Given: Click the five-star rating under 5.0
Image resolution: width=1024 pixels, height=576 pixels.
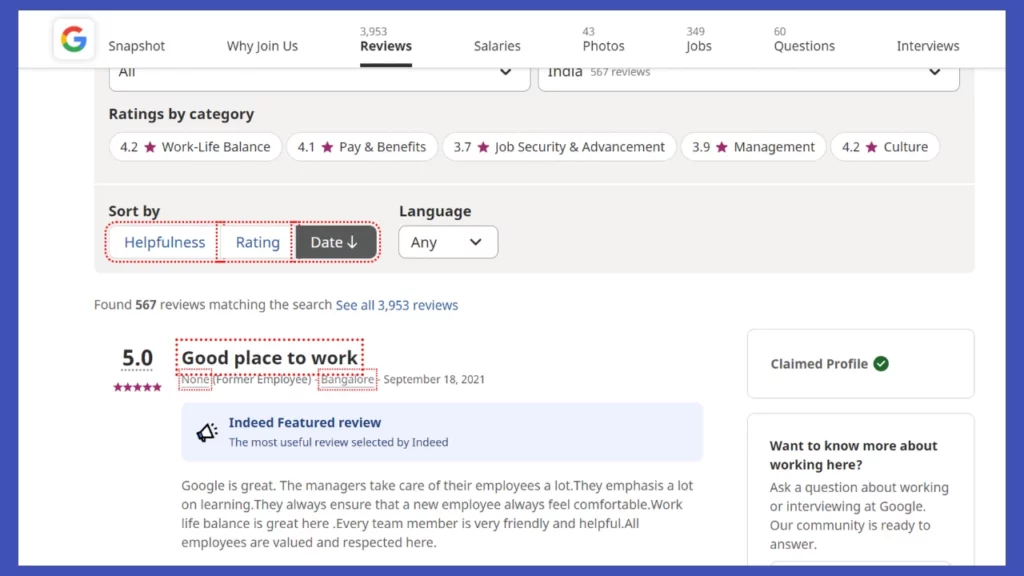Looking at the screenshot, I should point(137,387).
